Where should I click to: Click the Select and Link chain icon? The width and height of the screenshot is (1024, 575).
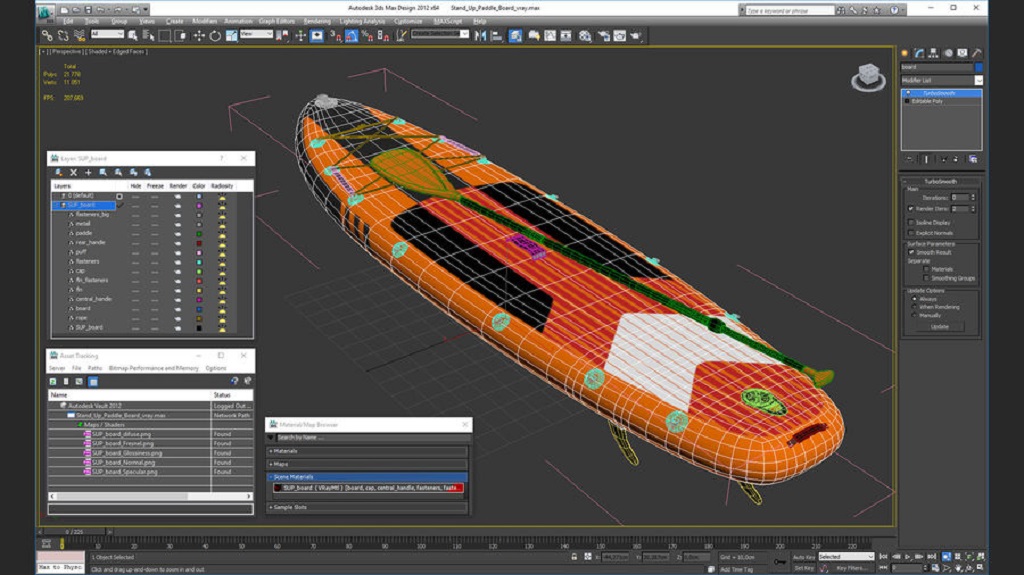tap(47, 36)
